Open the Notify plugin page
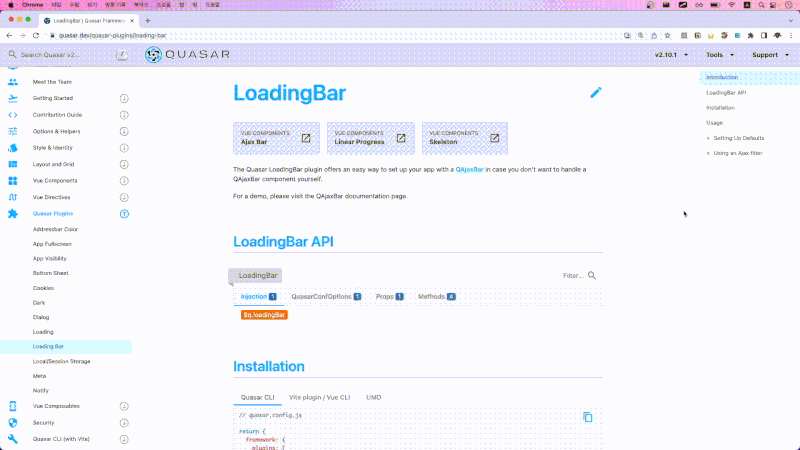This screenshot has width=800, height=450. click(41, 390)
